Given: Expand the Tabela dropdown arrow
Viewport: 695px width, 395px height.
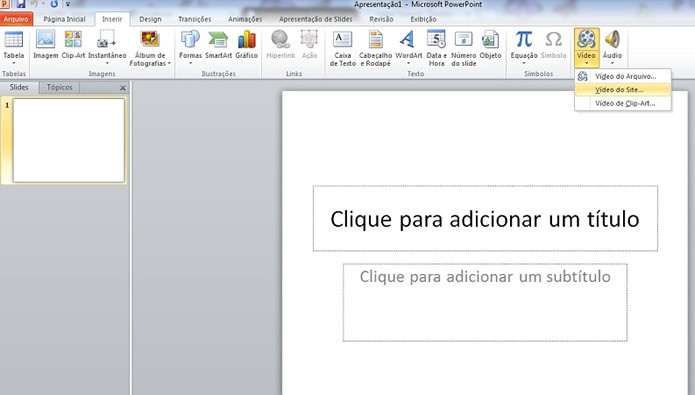Looking at the screenshot, I should tap(14, 63).
